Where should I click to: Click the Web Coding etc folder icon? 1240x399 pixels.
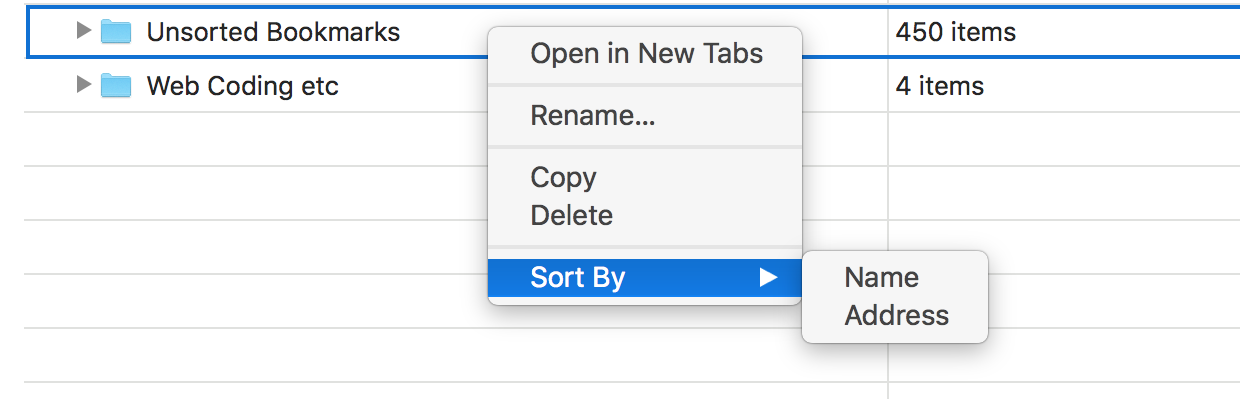[x=116, y=86]
